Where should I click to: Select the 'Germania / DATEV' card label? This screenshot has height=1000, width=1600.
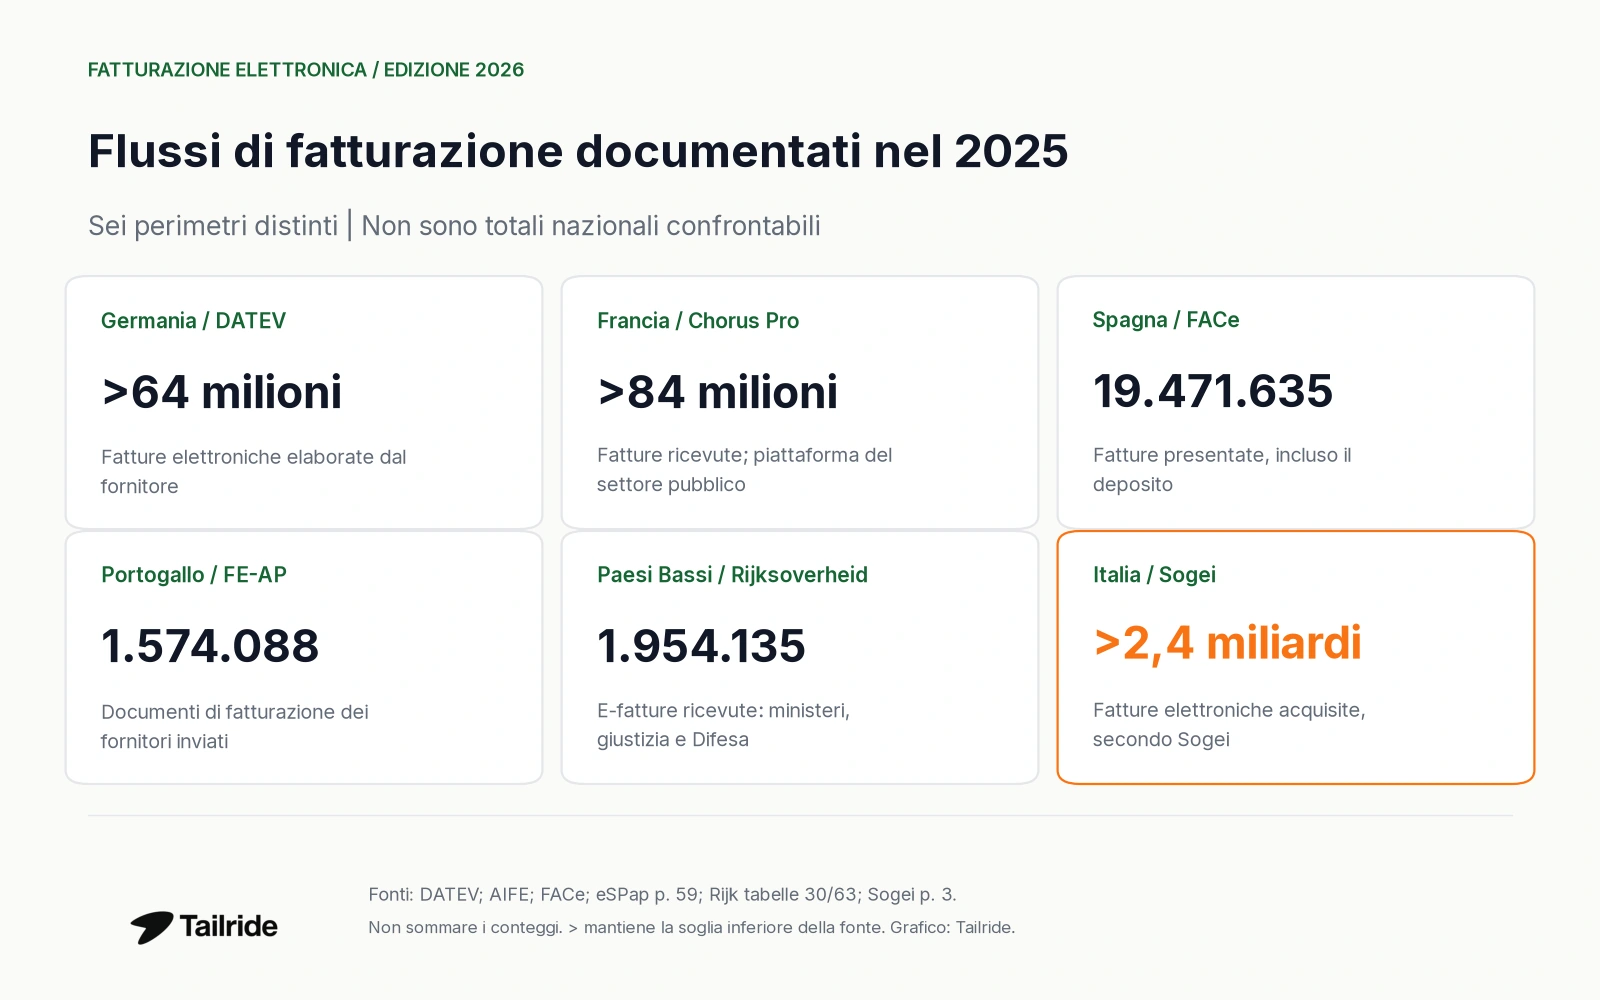[193, 321]
